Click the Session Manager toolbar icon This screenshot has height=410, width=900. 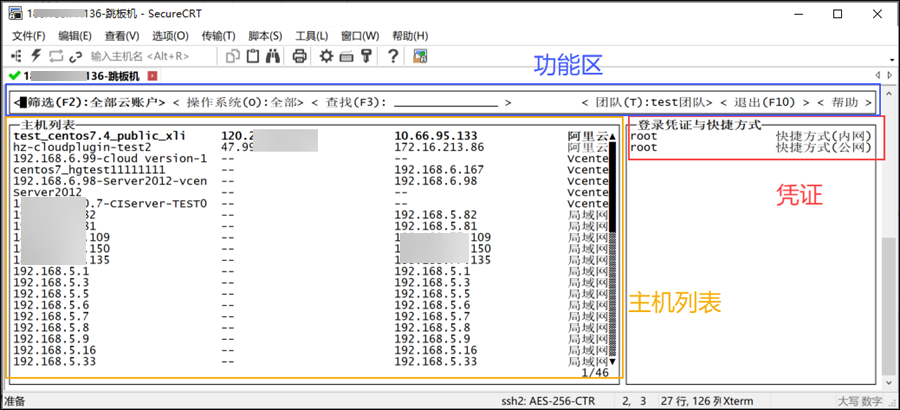17,56
